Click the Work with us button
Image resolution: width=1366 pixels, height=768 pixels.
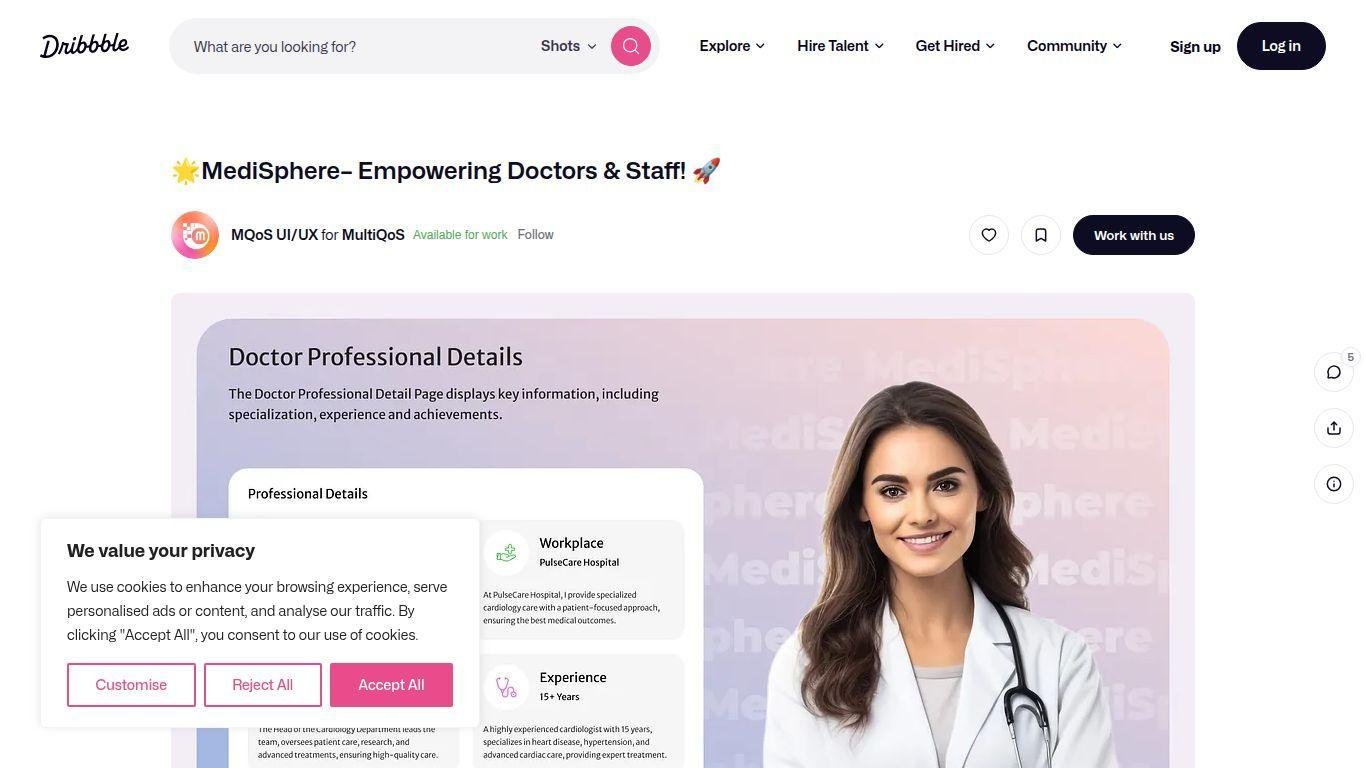click(1134, 235)
